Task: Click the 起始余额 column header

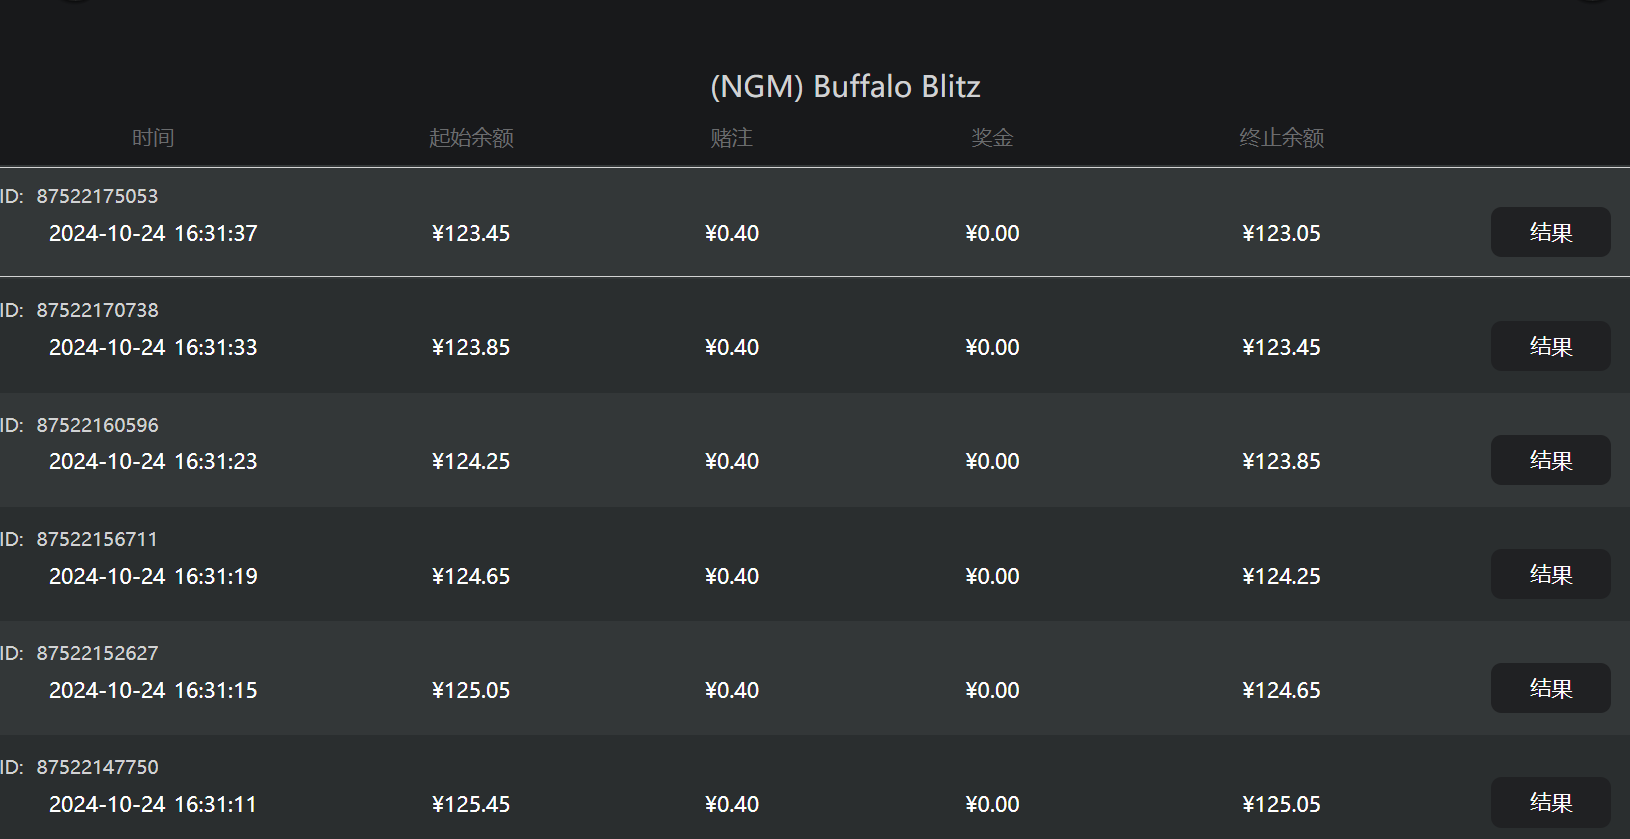Action: tap(471, 138)
